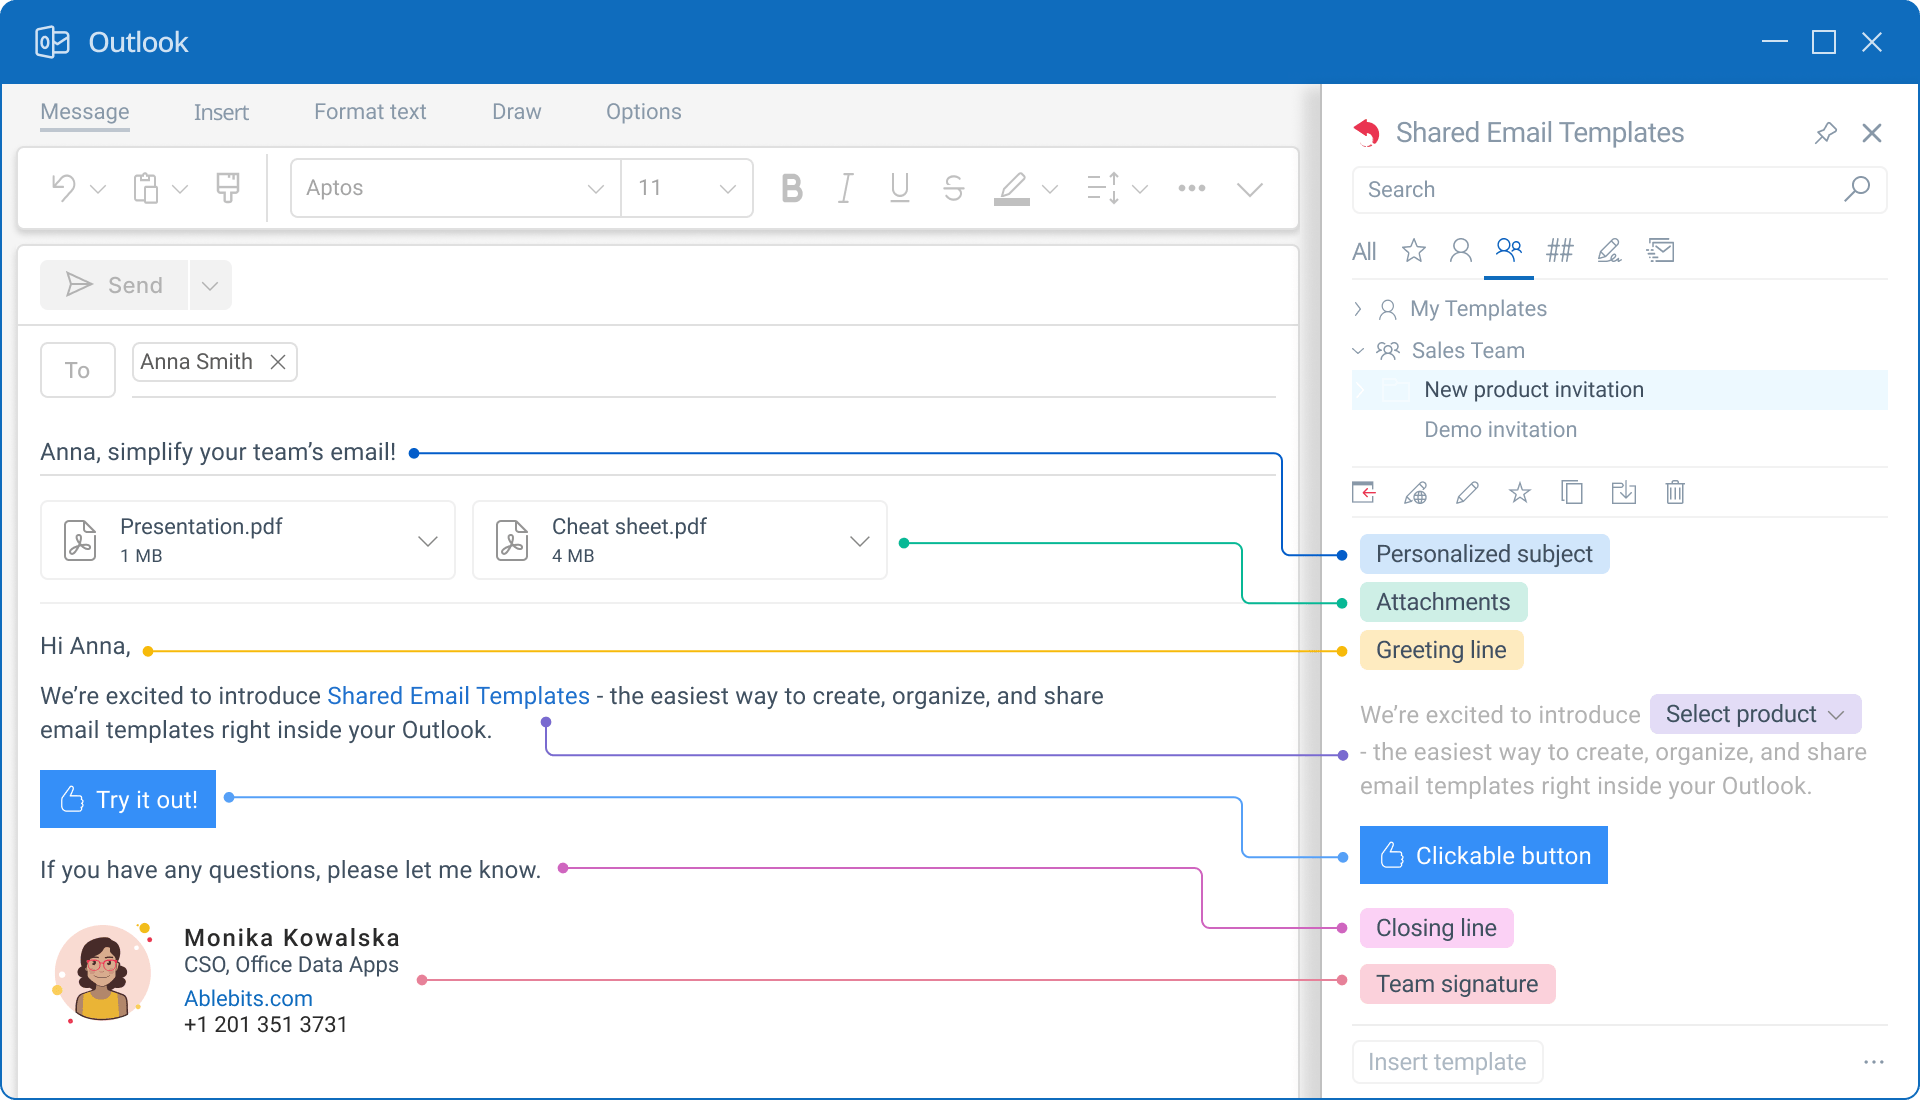
Task: Delete template with trash icon
Action: click(1676, 492)
